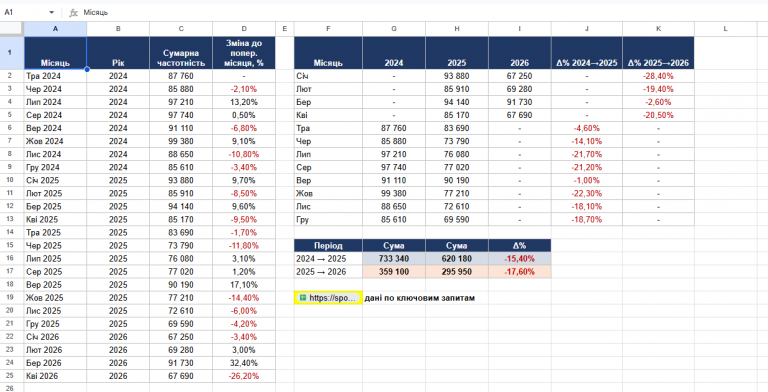
Task: Select the -2,60% cell
Action: click(x=658, y=102)
